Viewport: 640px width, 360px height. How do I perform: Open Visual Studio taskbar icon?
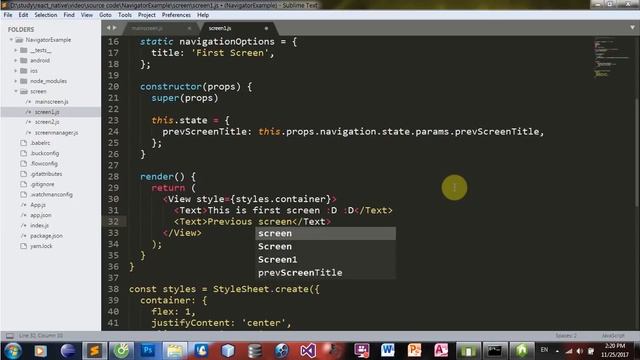tap(308, 351)
